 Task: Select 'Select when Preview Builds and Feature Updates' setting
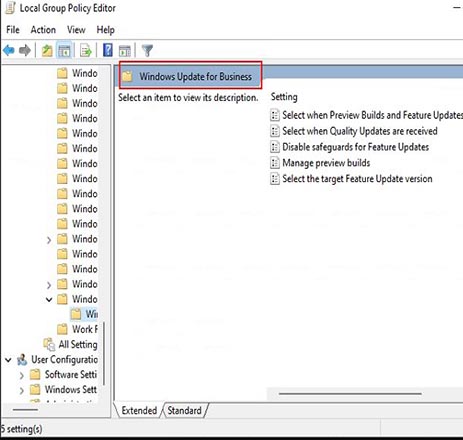[372, 115]
